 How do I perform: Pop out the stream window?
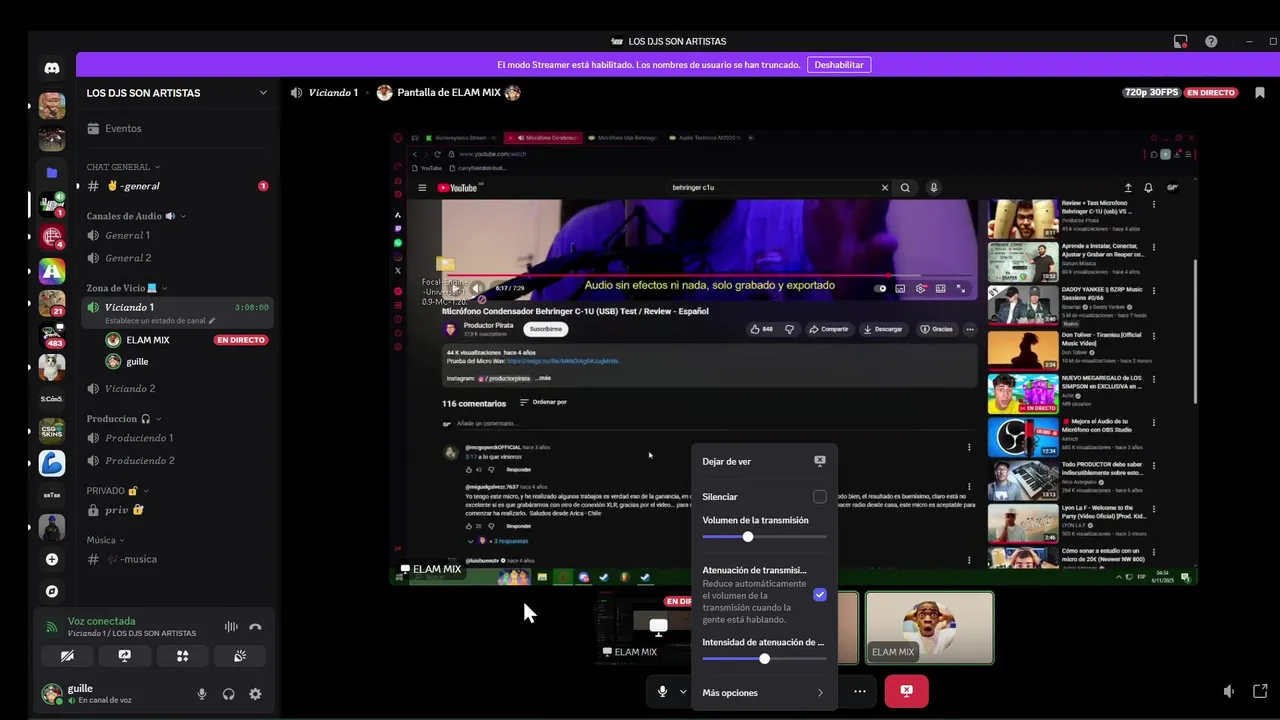point(1260,691)
